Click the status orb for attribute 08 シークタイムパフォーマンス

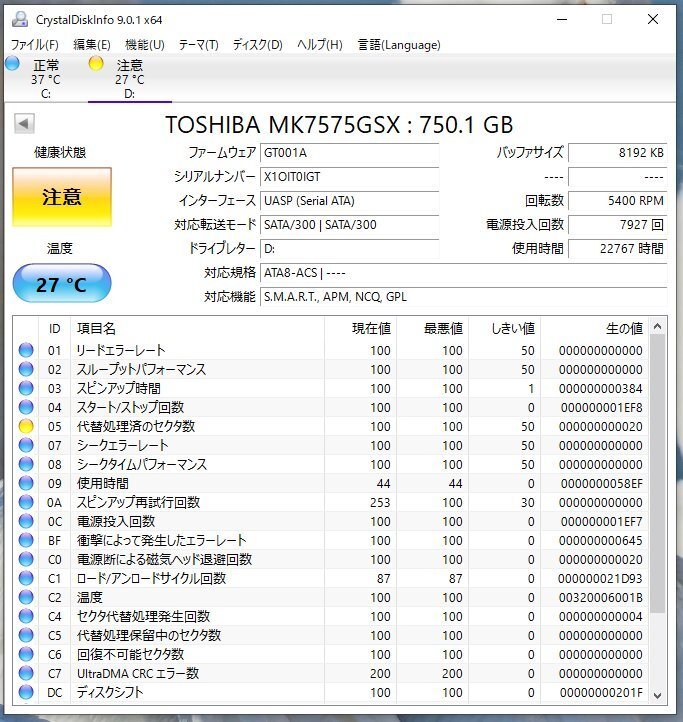coord(26,464)
